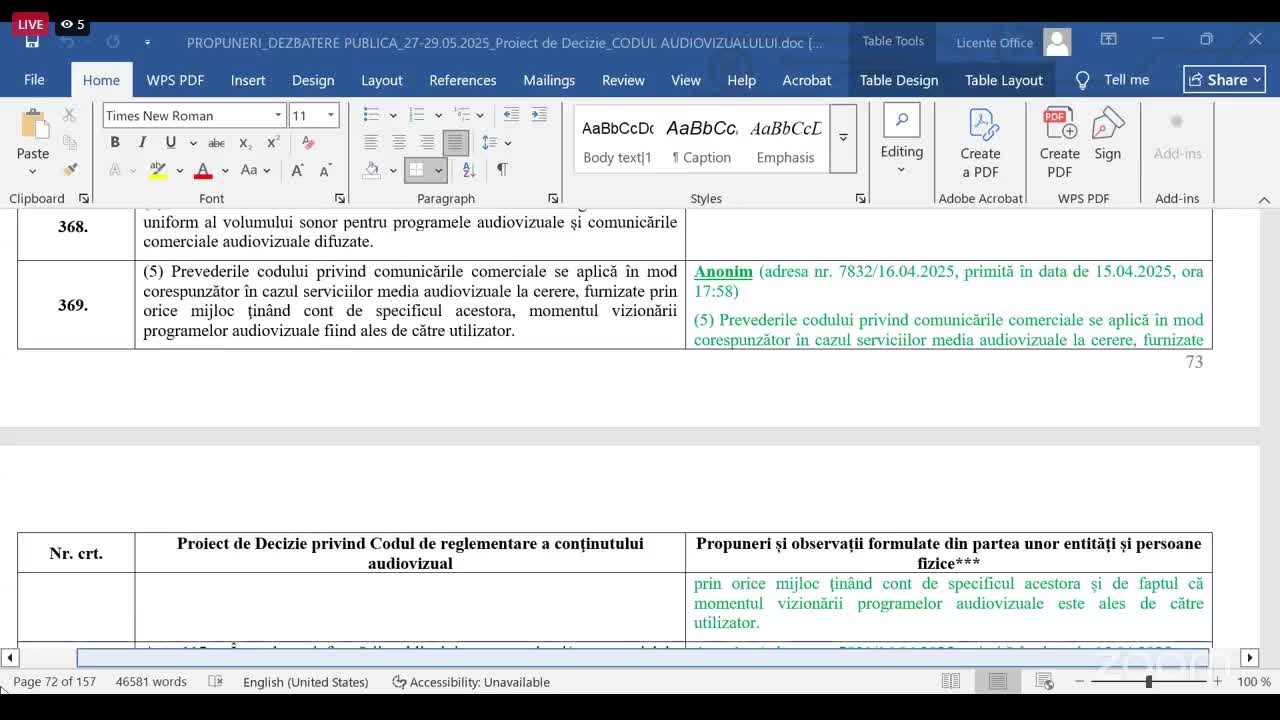This screenshot has width=1280, height=720.
Task: Select the Body text|1 style
Action: [x=617, y=141]
